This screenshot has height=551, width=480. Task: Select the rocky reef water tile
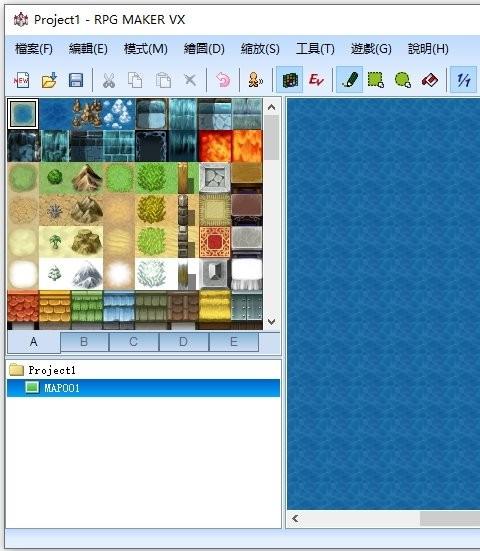point(87,114)
